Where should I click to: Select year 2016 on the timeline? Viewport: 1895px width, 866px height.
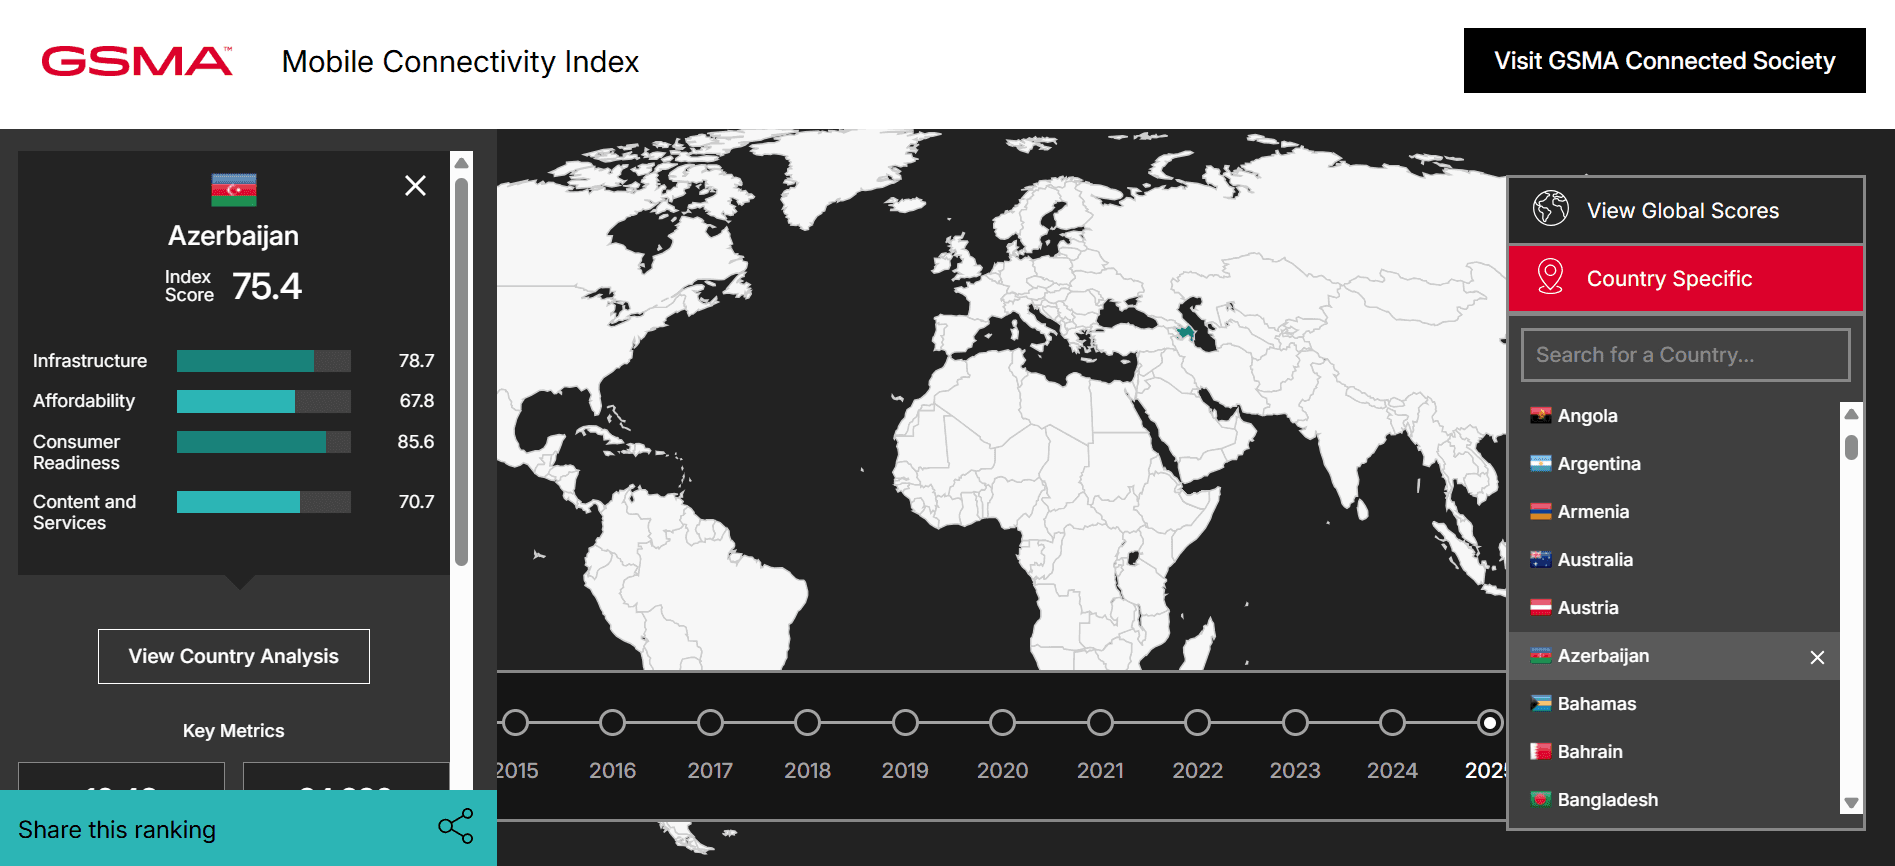[613, 722]
